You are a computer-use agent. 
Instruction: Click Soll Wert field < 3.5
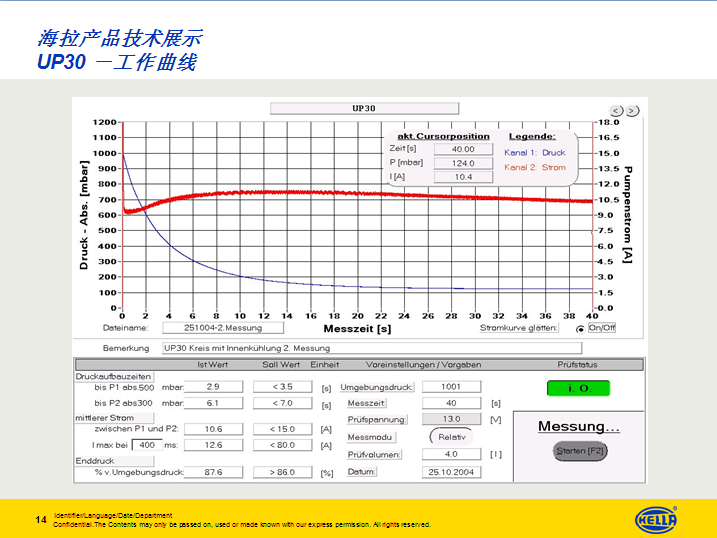click(283, 387)
